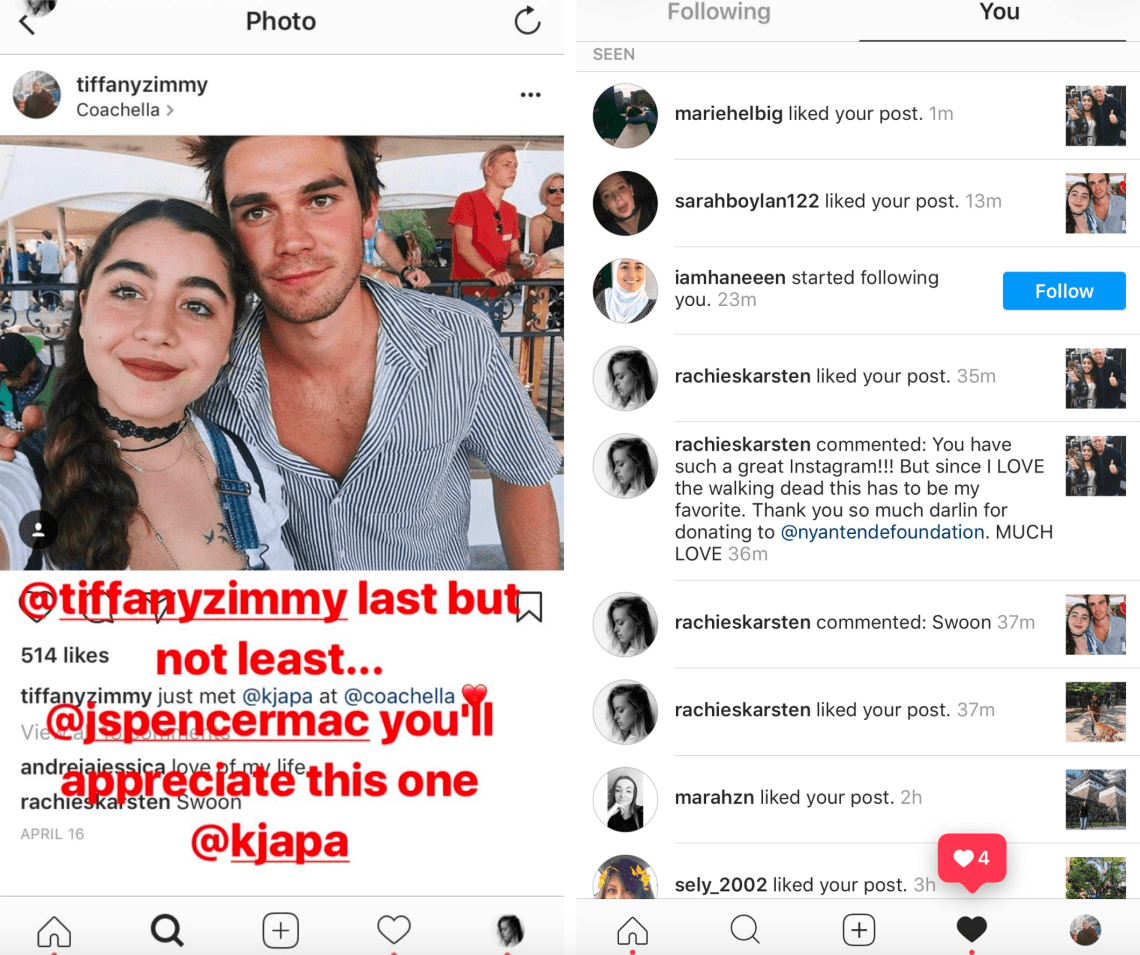Open the @nyantendefoundation mention link
Viewport: 1140px width, 955px height.
point(882,532)
